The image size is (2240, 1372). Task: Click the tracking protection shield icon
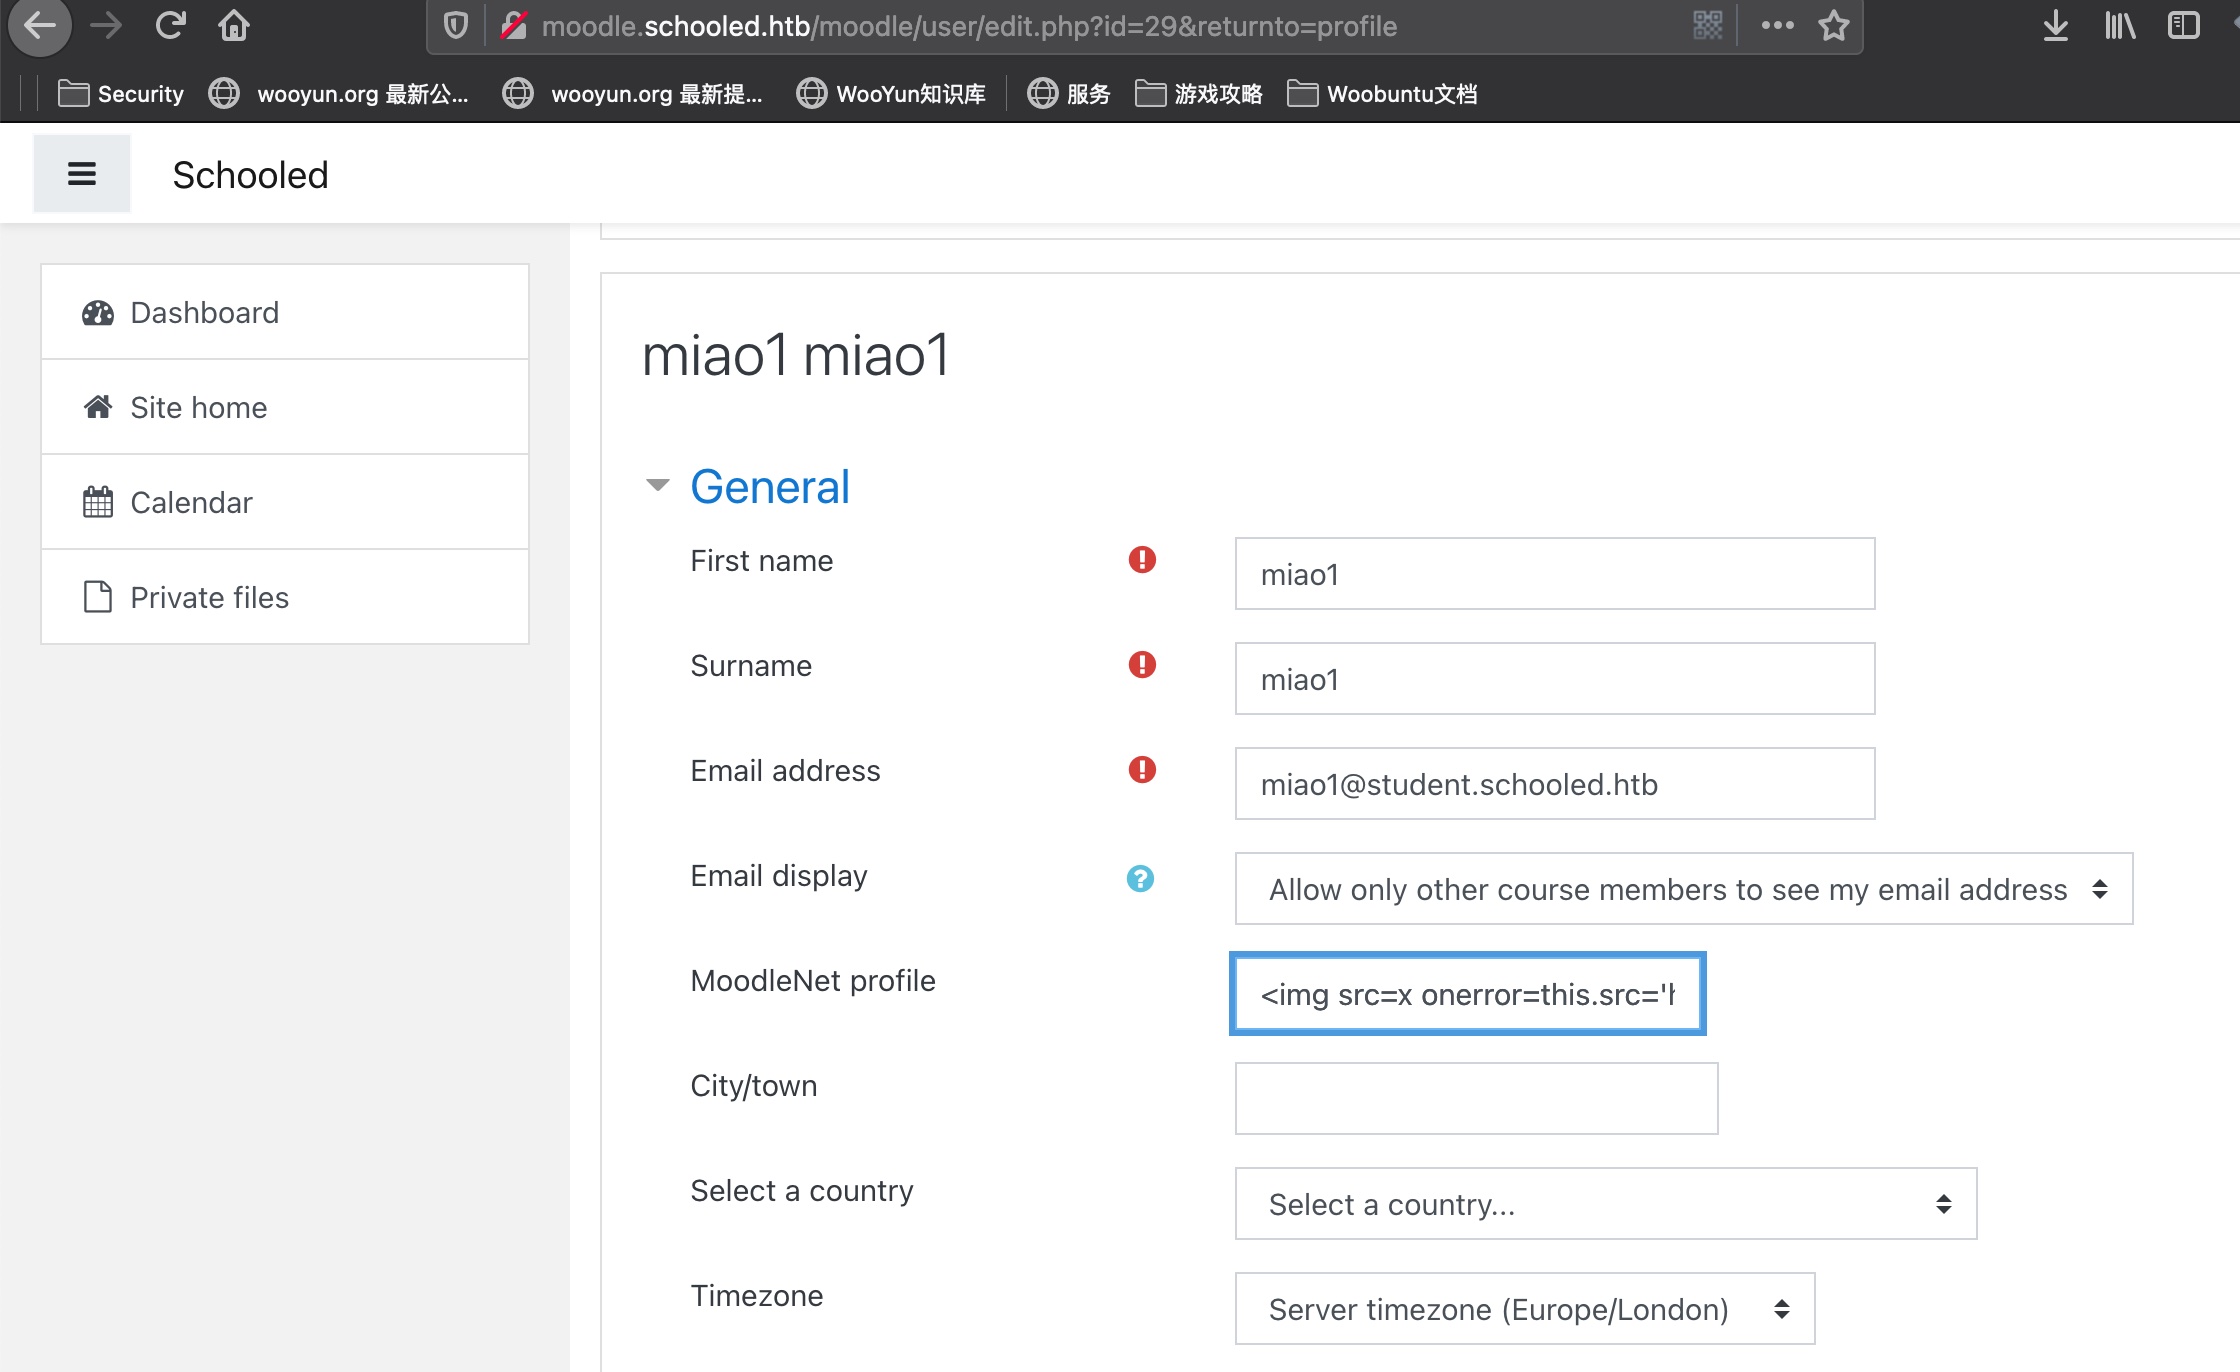pyautogui.click(x=456, y=25)
